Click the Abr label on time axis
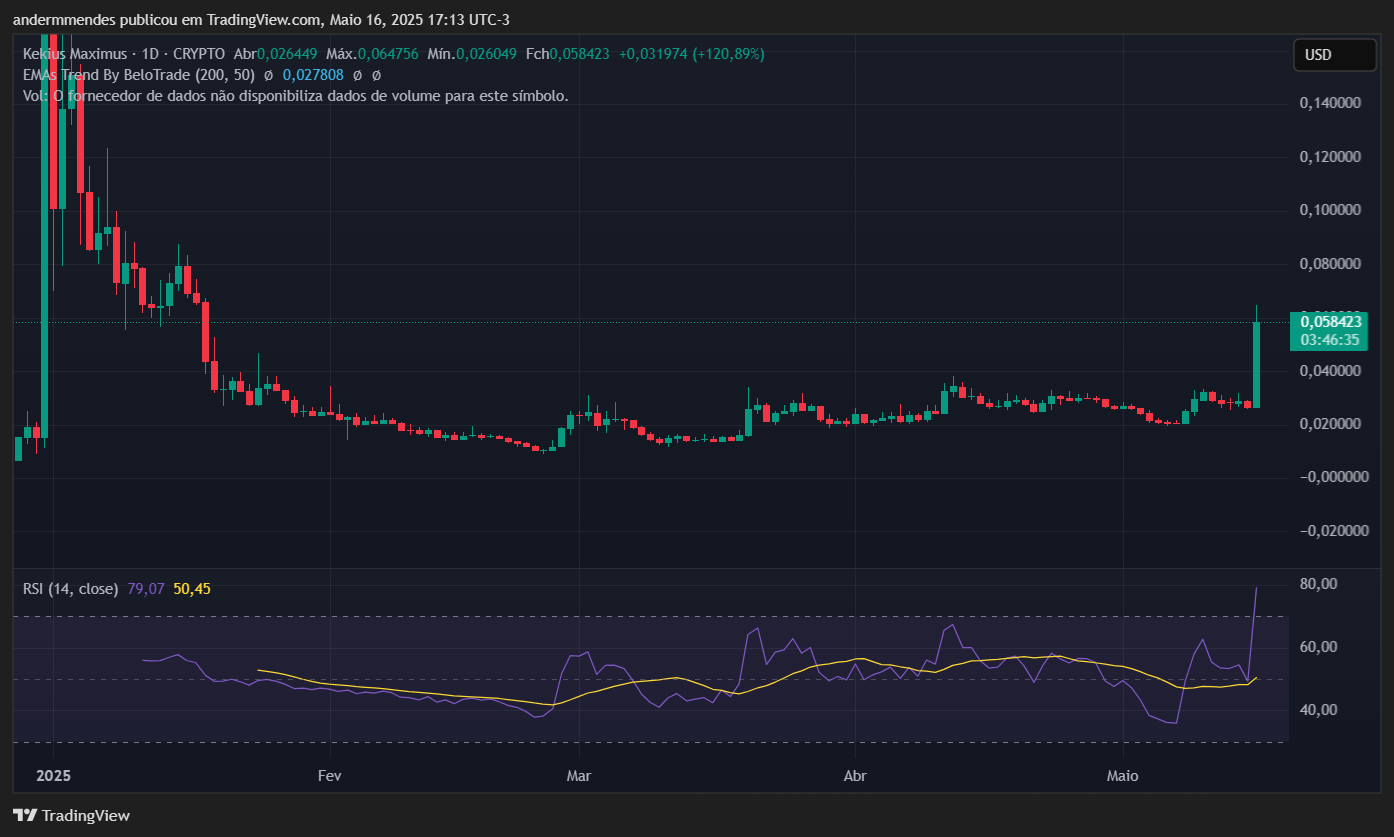 coord(855,776)
